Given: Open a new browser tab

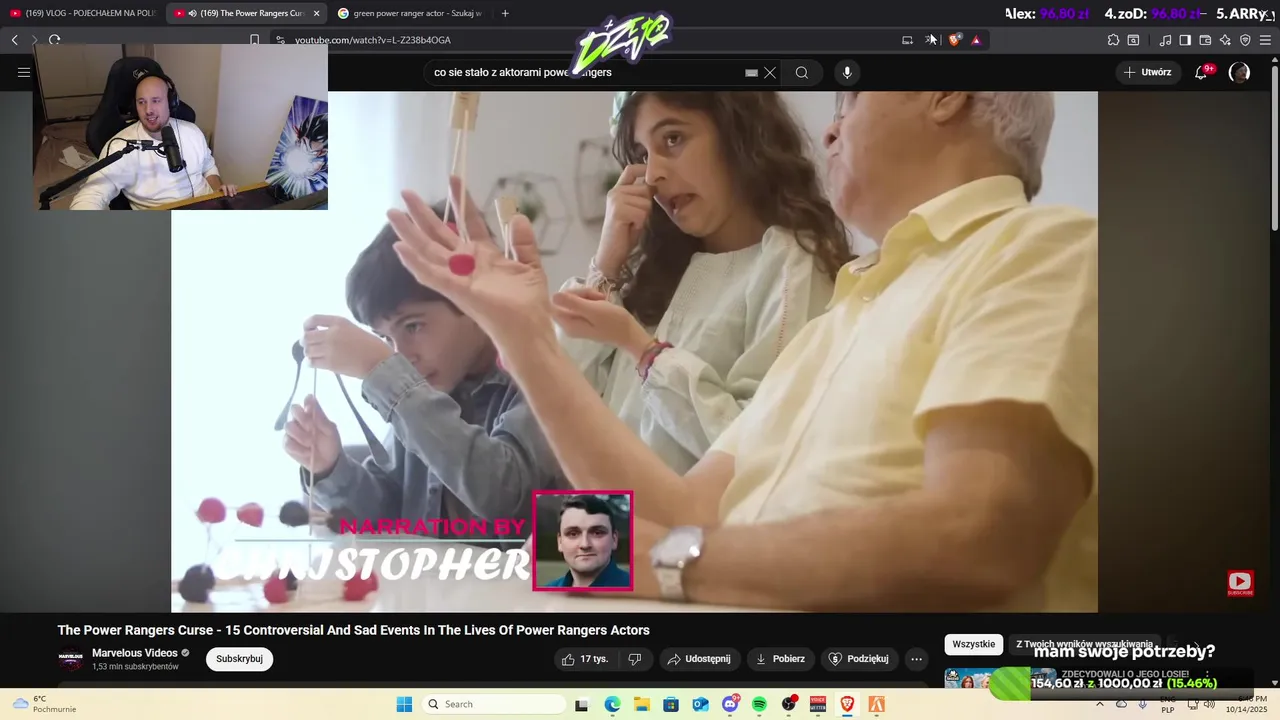Looking at the screenshot, I should [505, 13].
